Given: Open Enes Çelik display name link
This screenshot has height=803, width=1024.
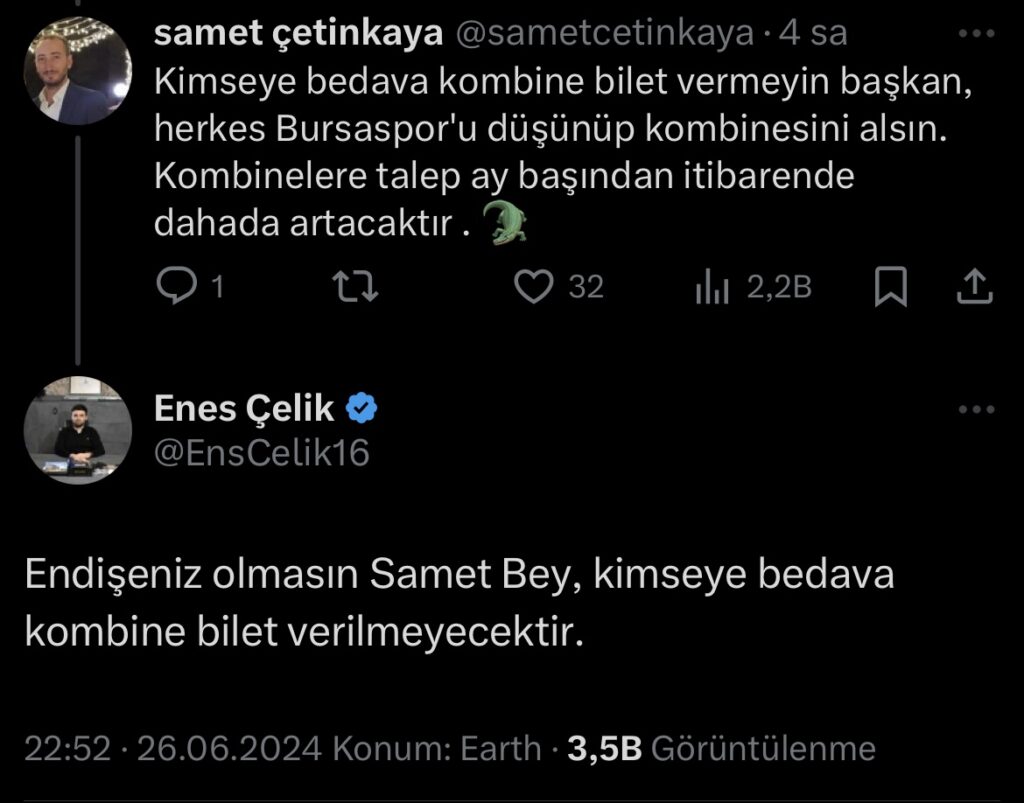Looking at the screenshot, I should 244,409.
